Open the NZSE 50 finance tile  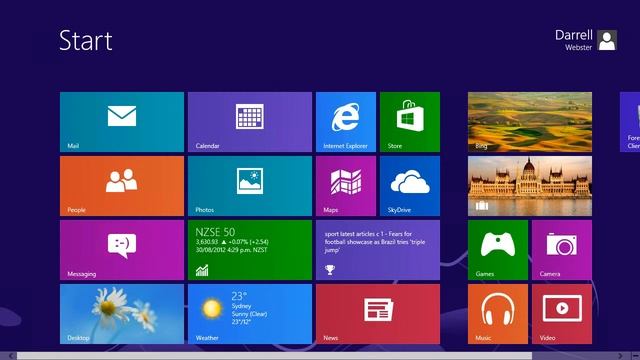pyautogui.click(x=250, y=250)
